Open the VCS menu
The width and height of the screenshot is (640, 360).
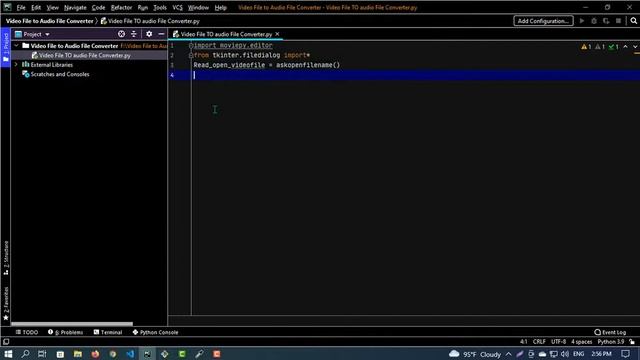(x=178, y=7)
